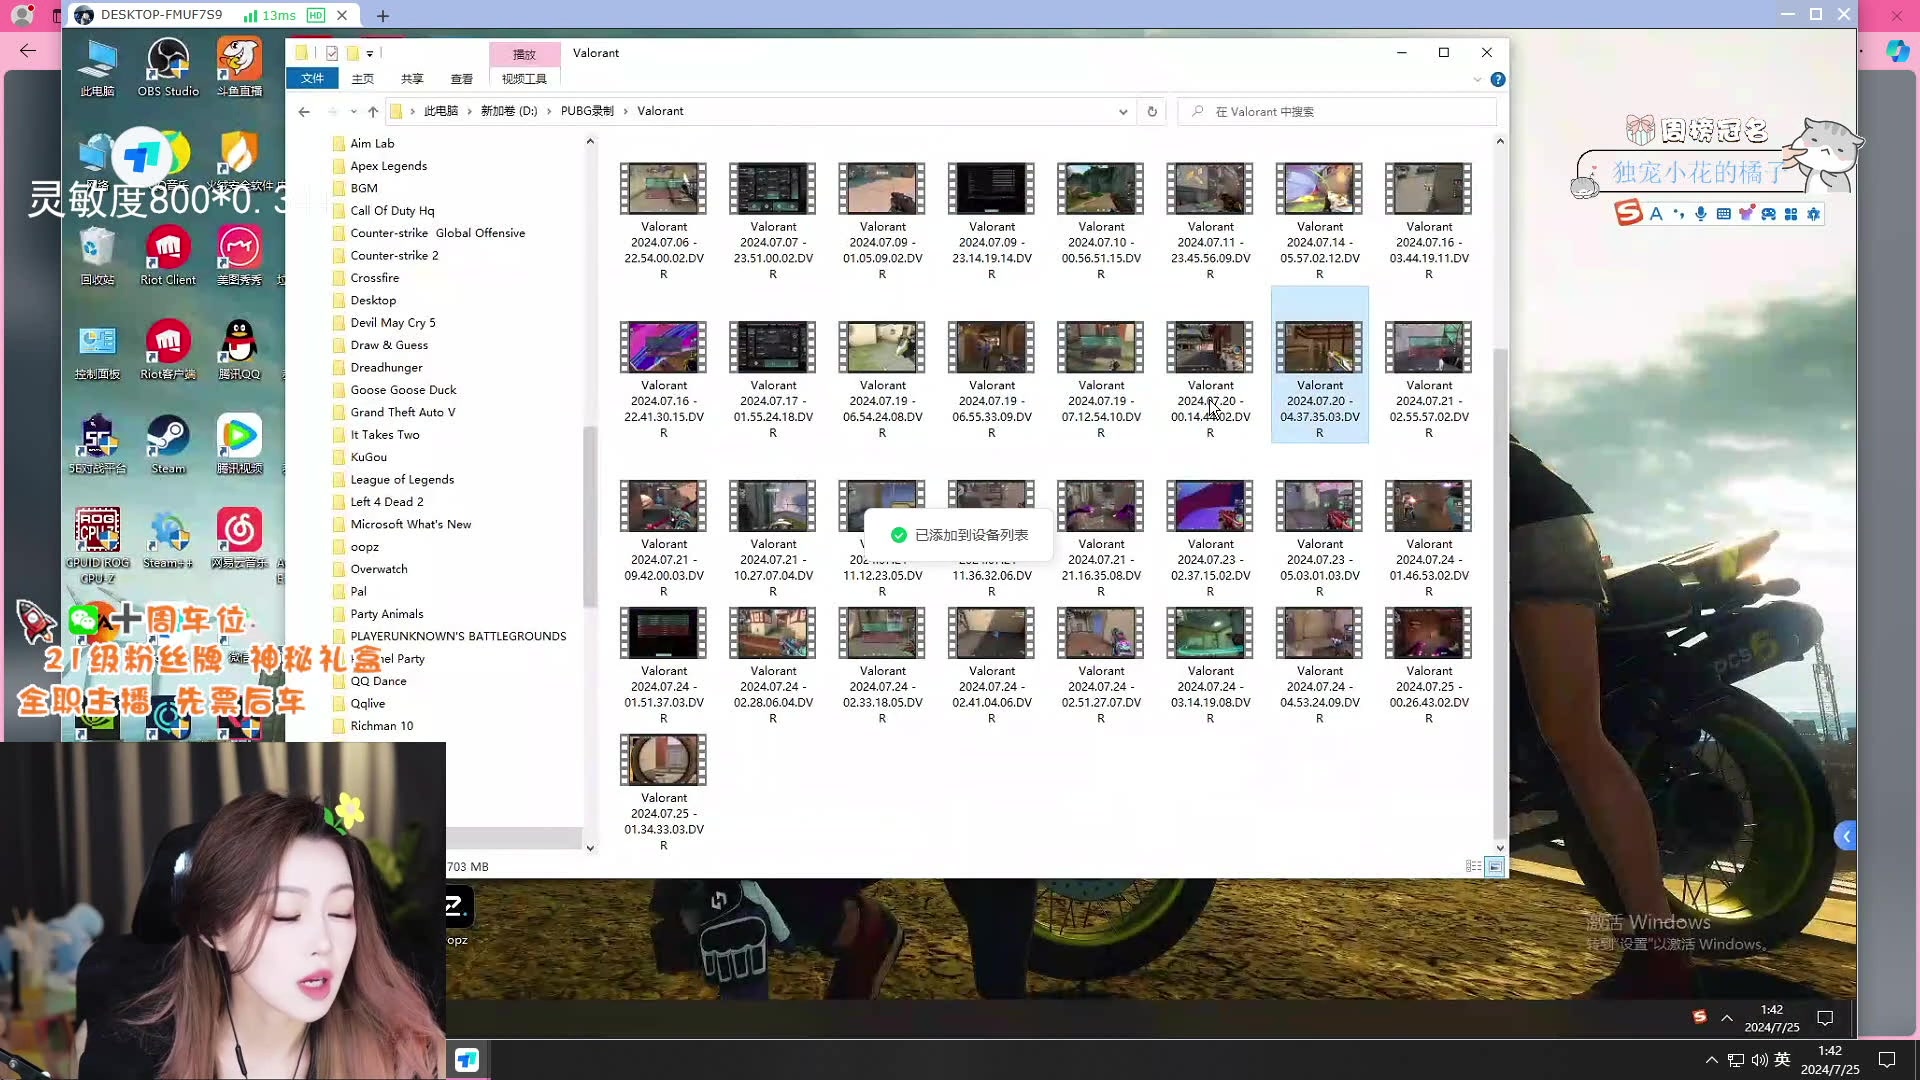The image size is (1920, 1080).
Task: Select Overwatch folder in tree
Action: tap(379, 569)
